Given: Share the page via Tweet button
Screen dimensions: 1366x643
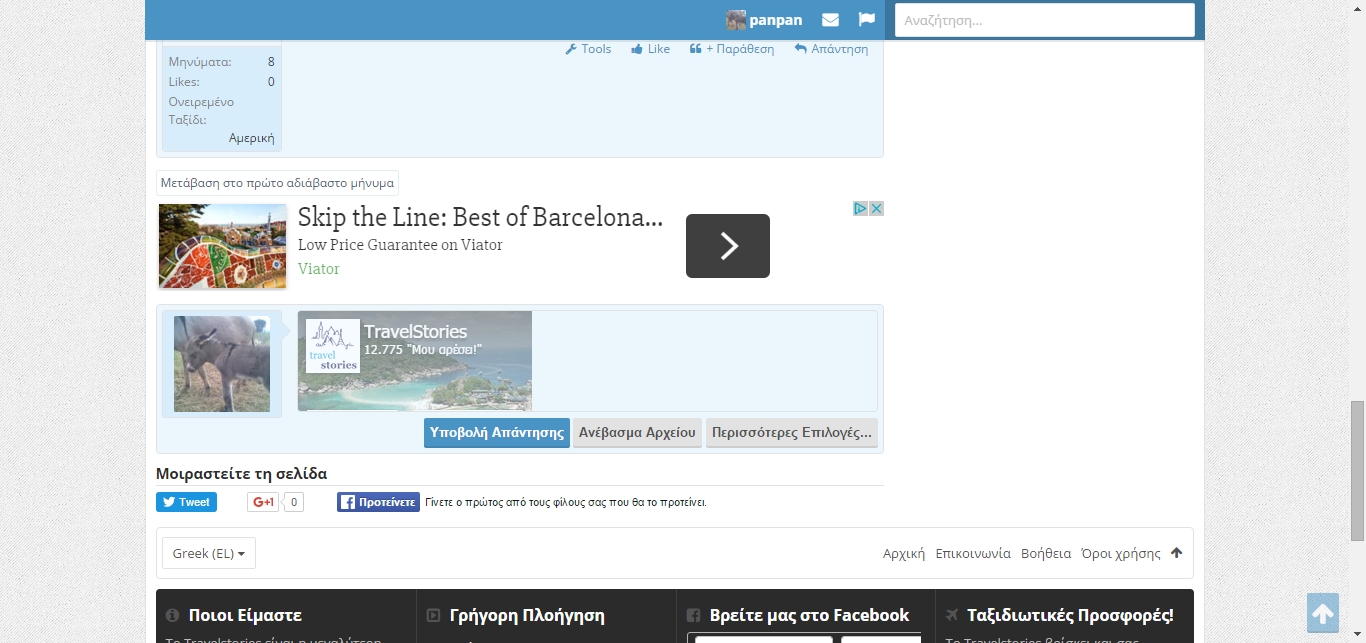Looking at the screenshot, I should [x=186, y=502].
